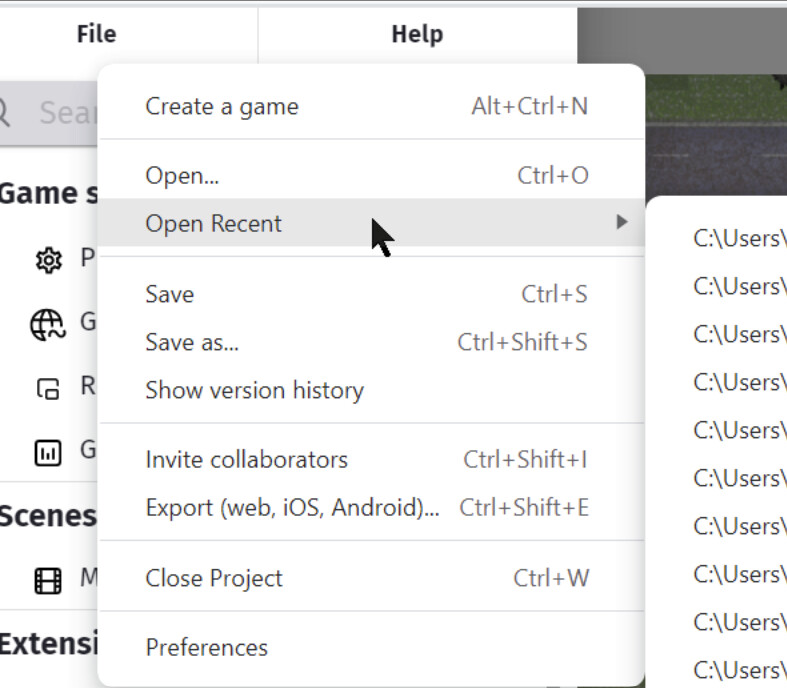Open Show version history
The width and height of the screenshot is (787, 688).
254,390
